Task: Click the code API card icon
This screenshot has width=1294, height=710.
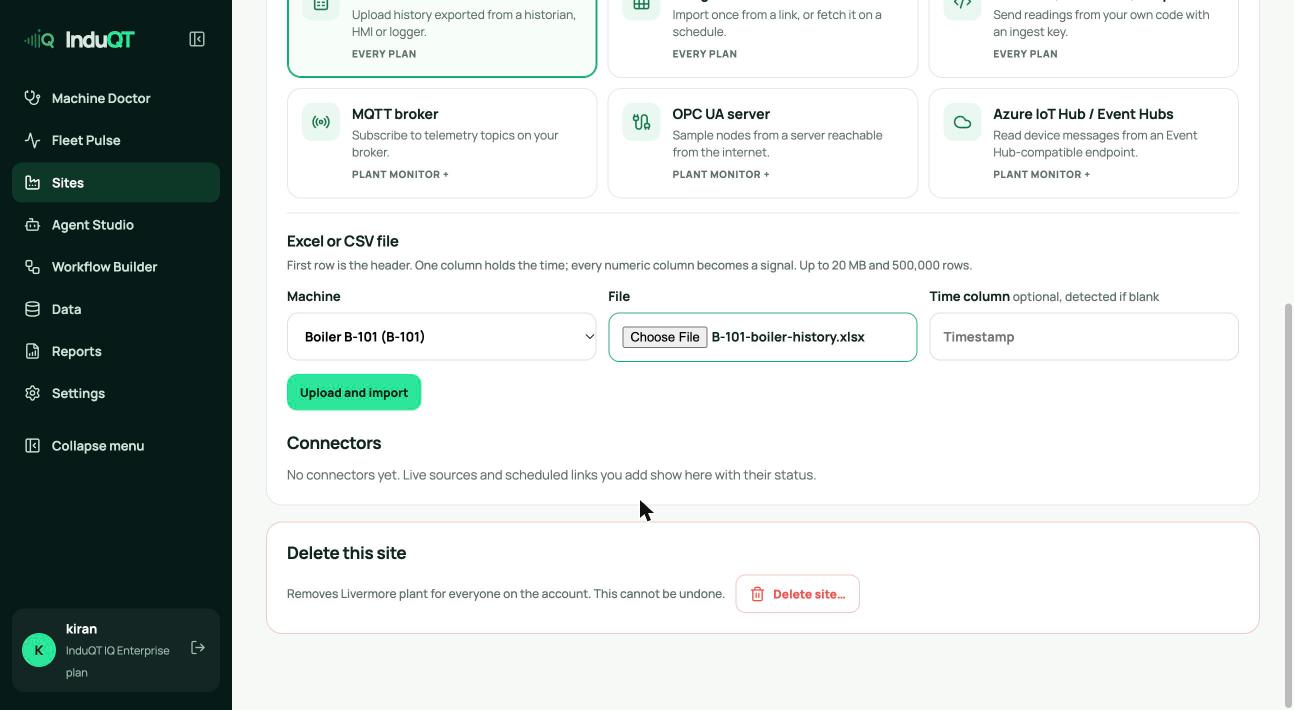Action: (962, 6)
